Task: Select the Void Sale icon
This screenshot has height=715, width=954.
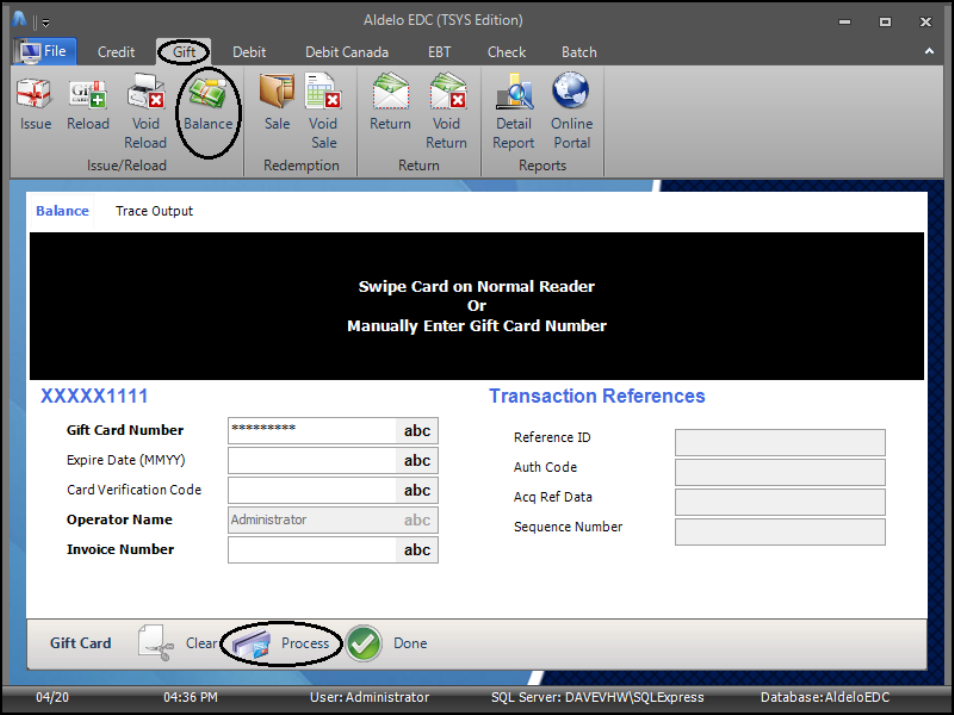Action: [x=323, y=111]
